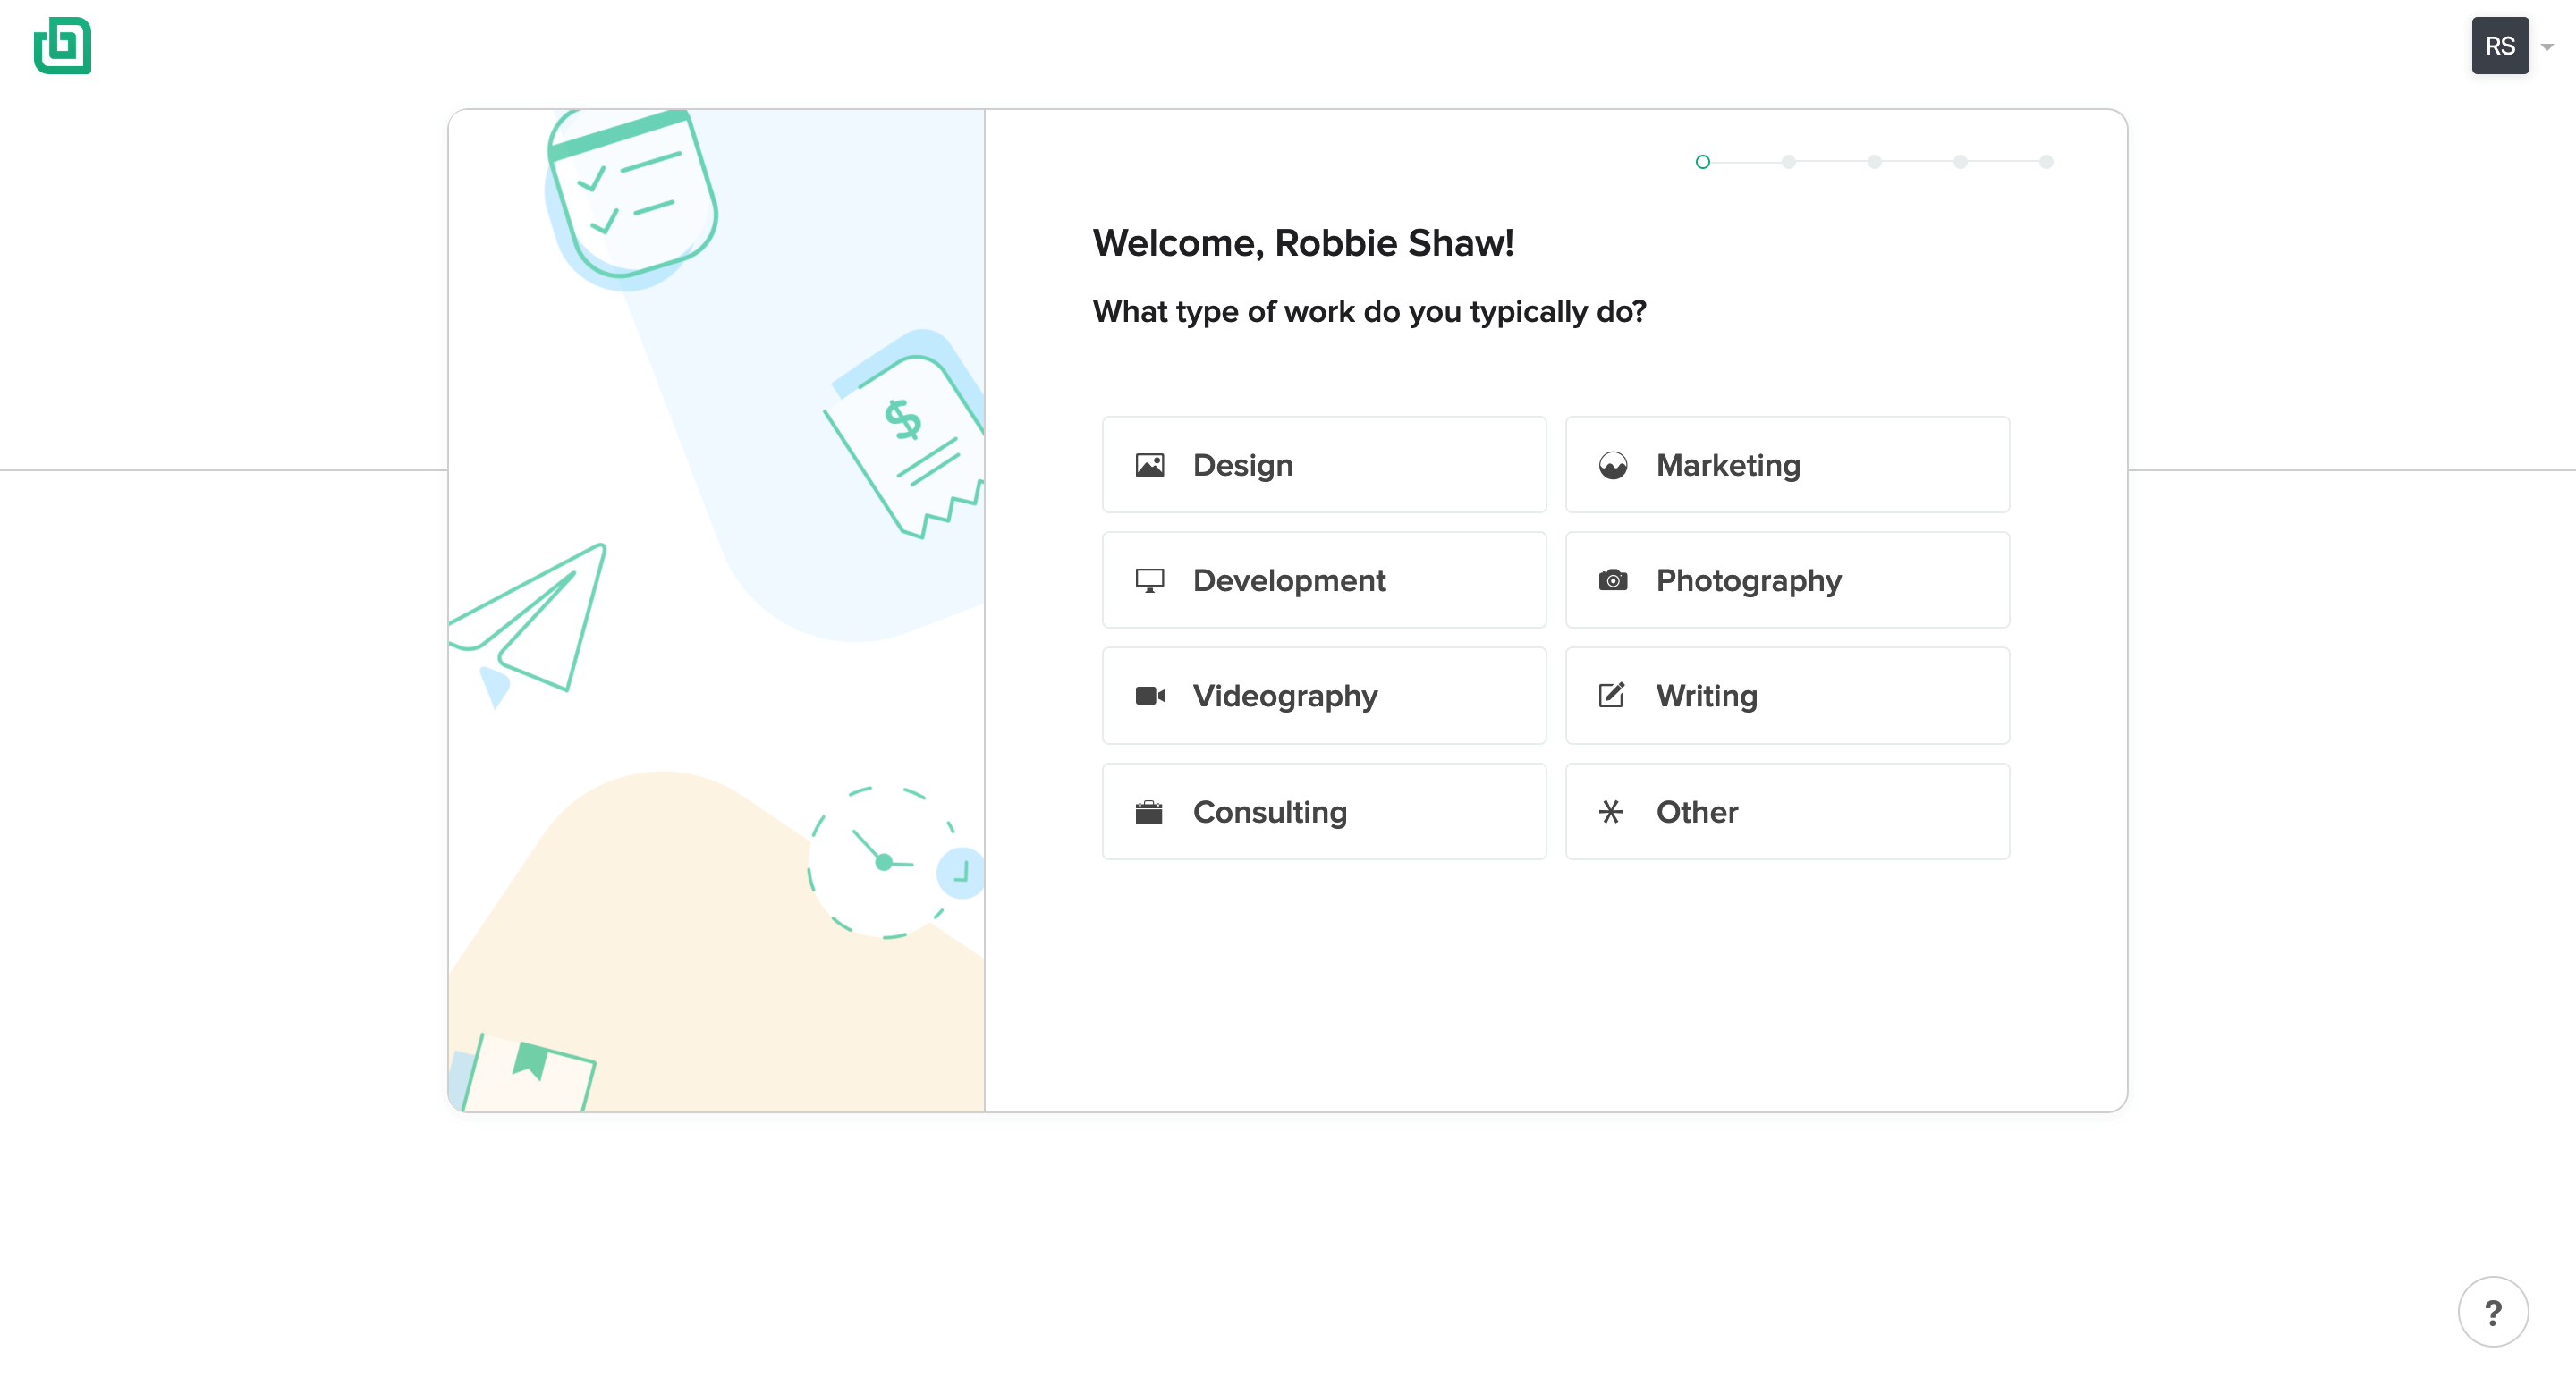Click the round chart icon beside Marketing
This screenshot has height=1394, width=2576.
point(1612,465)
